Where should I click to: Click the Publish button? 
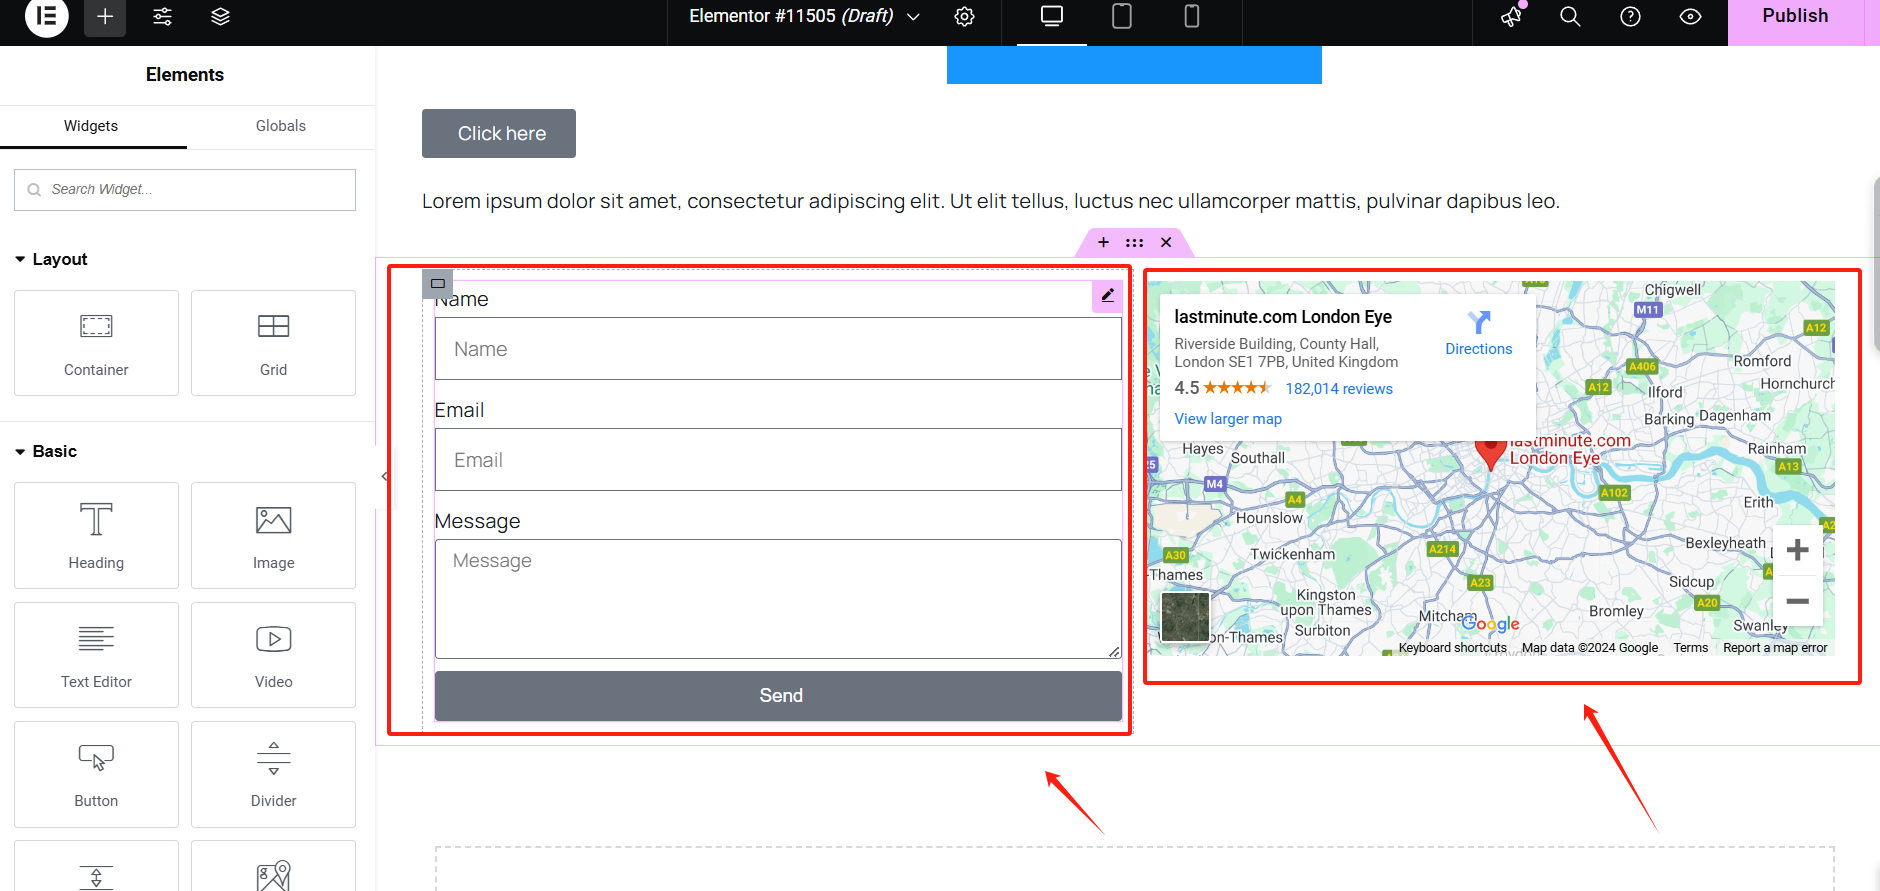click(x=1795, y=17)
